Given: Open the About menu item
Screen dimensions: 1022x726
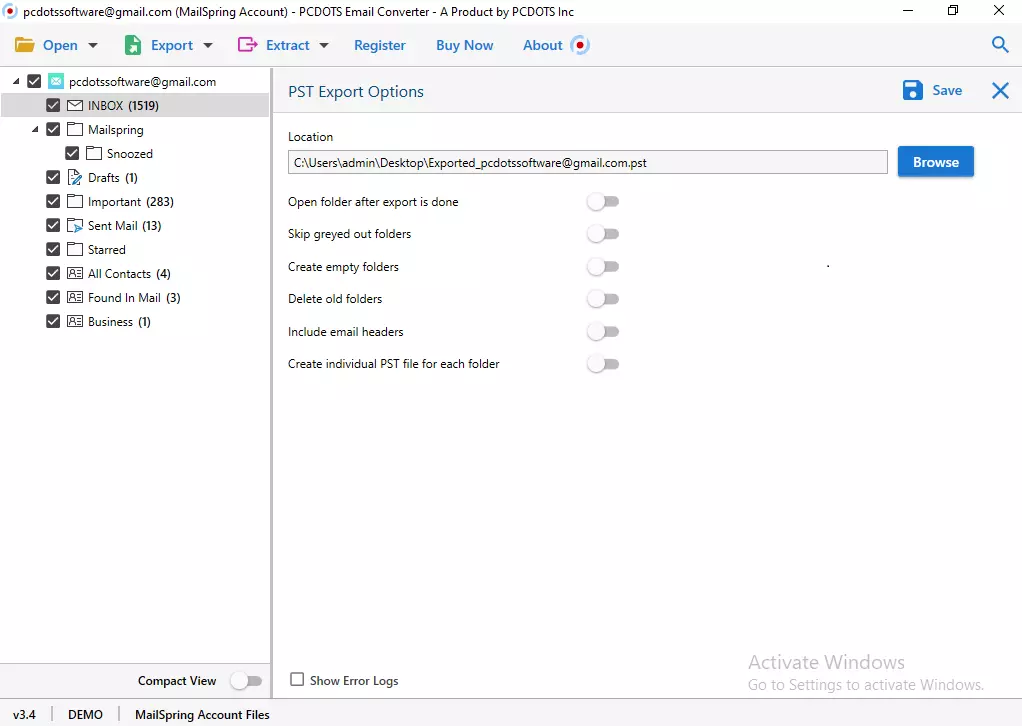Looking at the screenshot, I should (x=542, y=45).
